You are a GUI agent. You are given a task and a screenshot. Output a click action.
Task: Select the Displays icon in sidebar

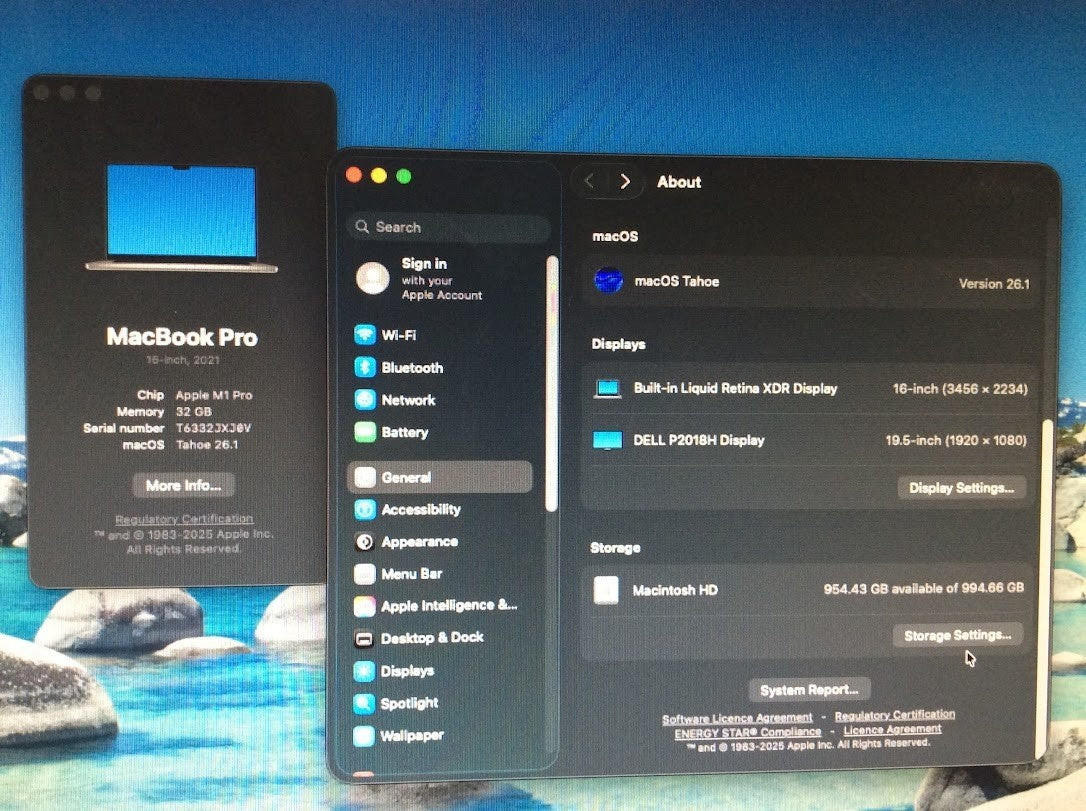(x=364, y=670)
